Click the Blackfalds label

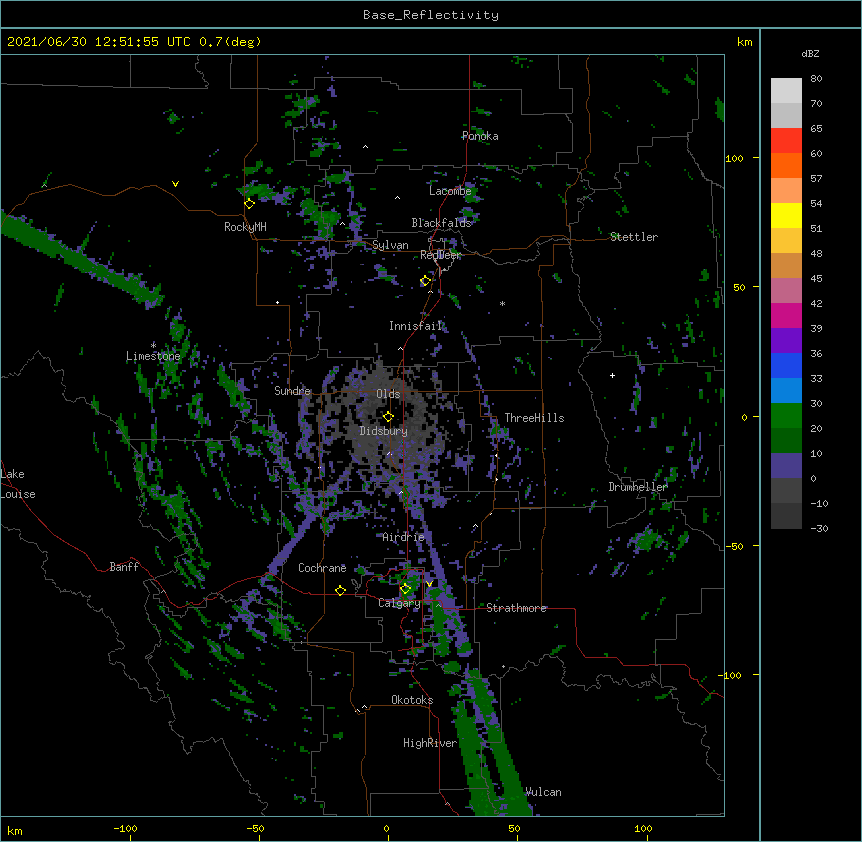click(x=441, y=223)
